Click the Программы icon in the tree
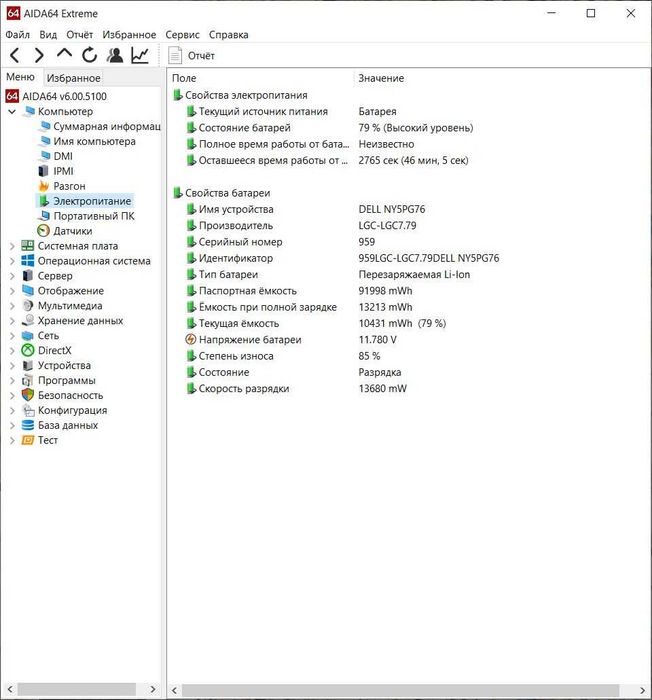 click(28, 381)
